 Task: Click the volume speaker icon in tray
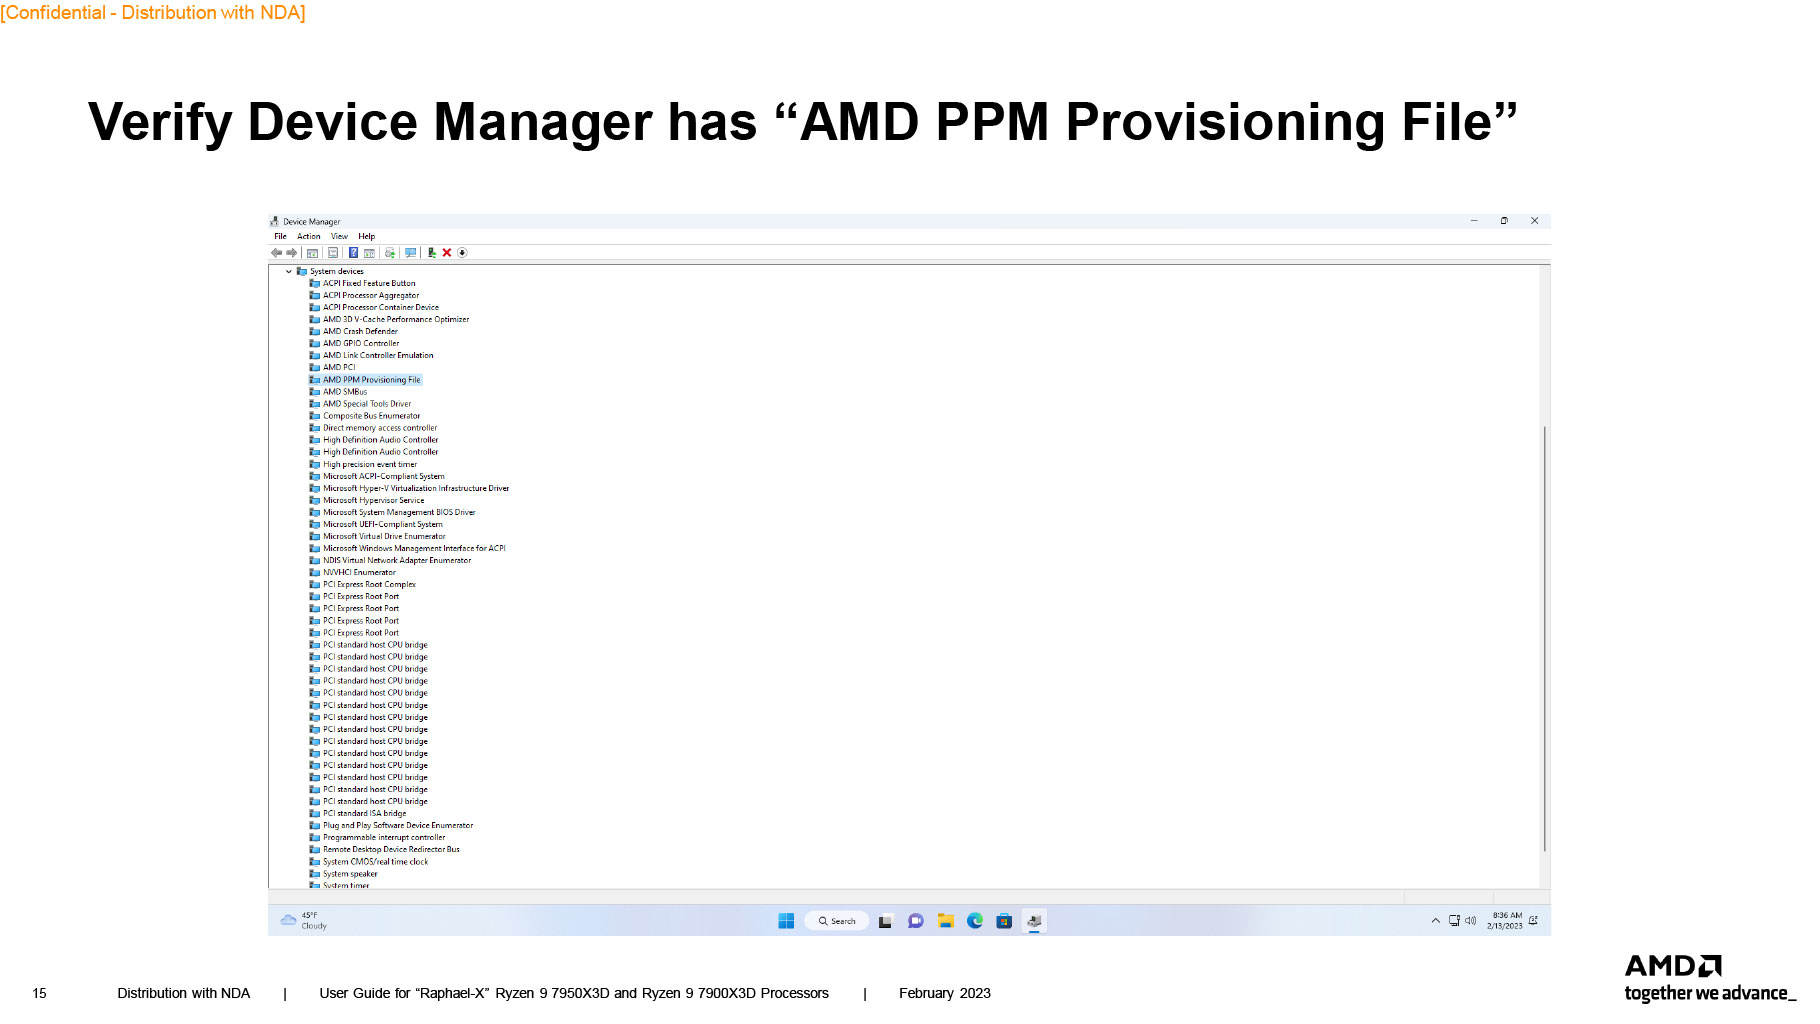click(x=1471, y=921)
